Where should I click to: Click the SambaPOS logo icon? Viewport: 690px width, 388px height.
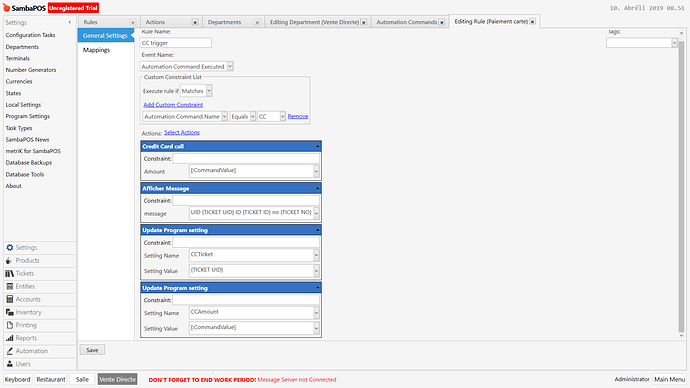pyautogui.click(x=6, y=7)
